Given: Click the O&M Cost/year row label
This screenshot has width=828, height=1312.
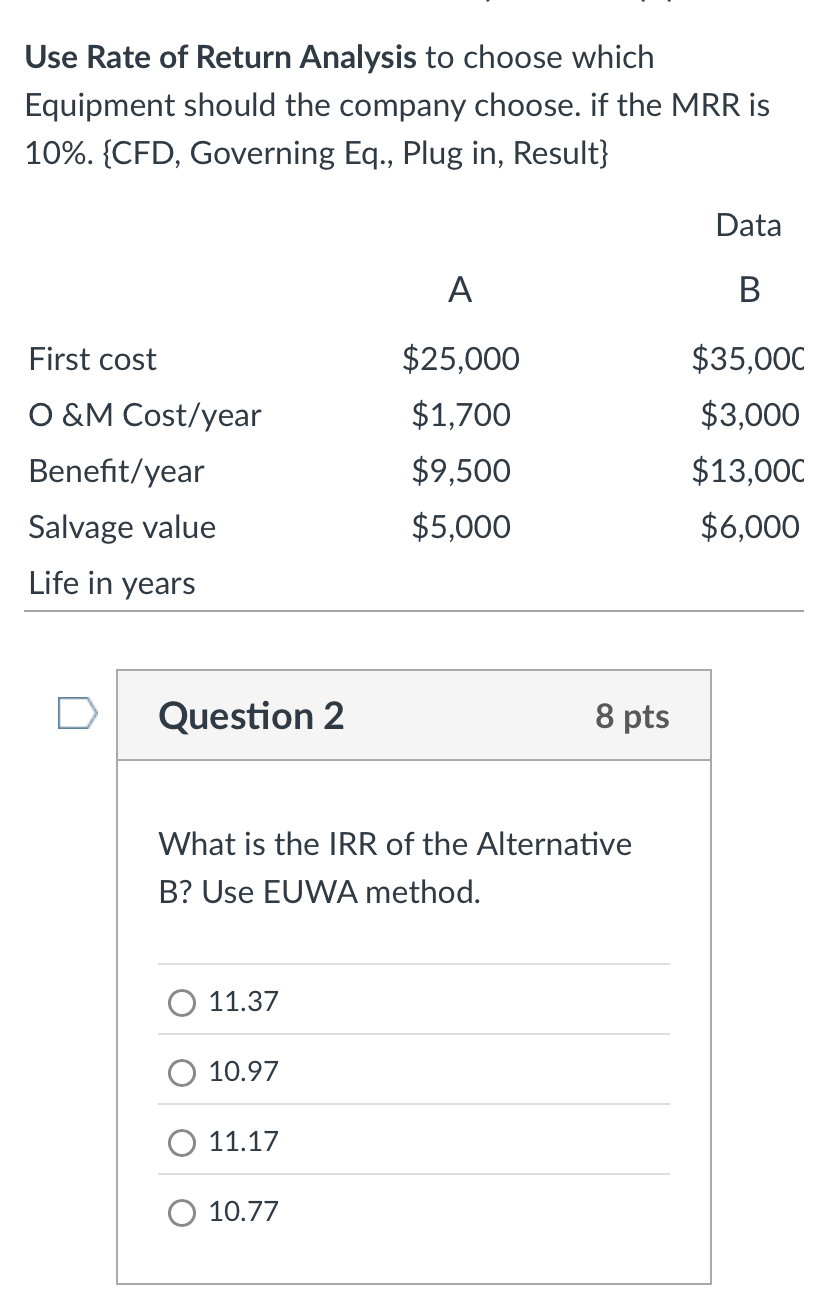Looking at the screenshot, I should point(145,415).
